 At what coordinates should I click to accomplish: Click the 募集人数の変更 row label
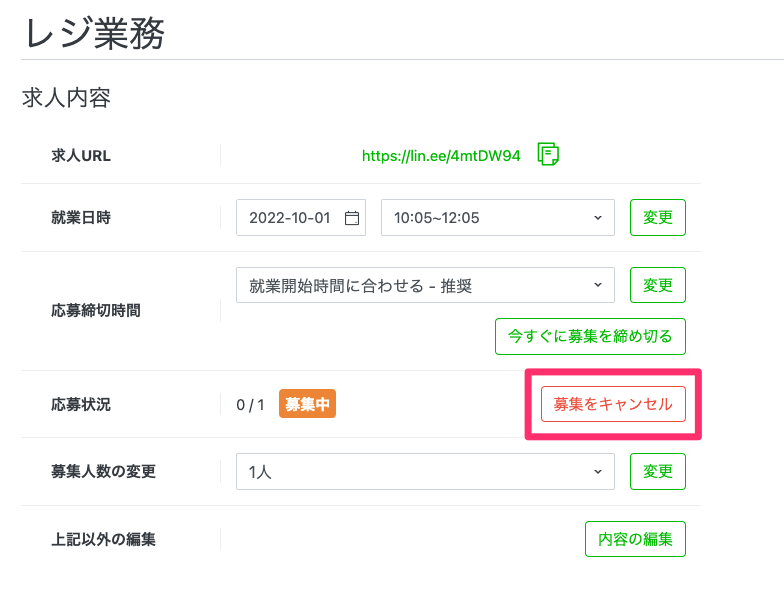tap(104, 471)
